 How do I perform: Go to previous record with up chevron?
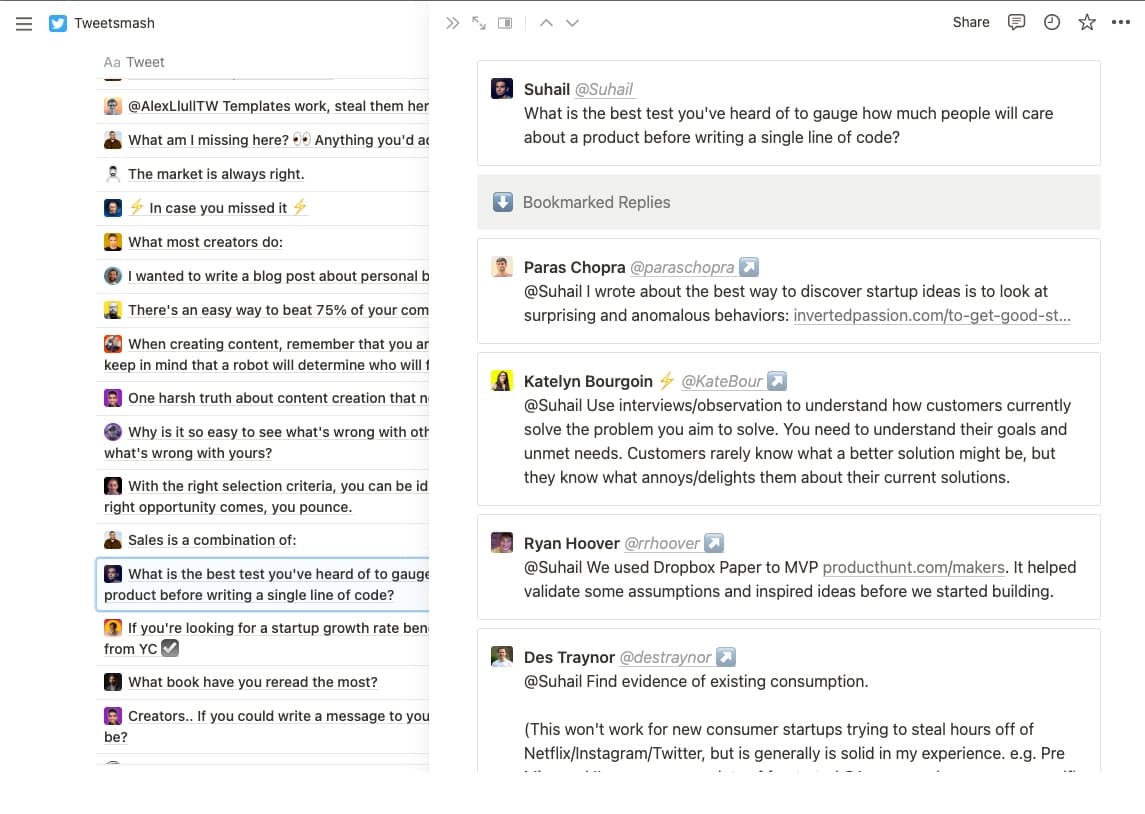[546, 22]
